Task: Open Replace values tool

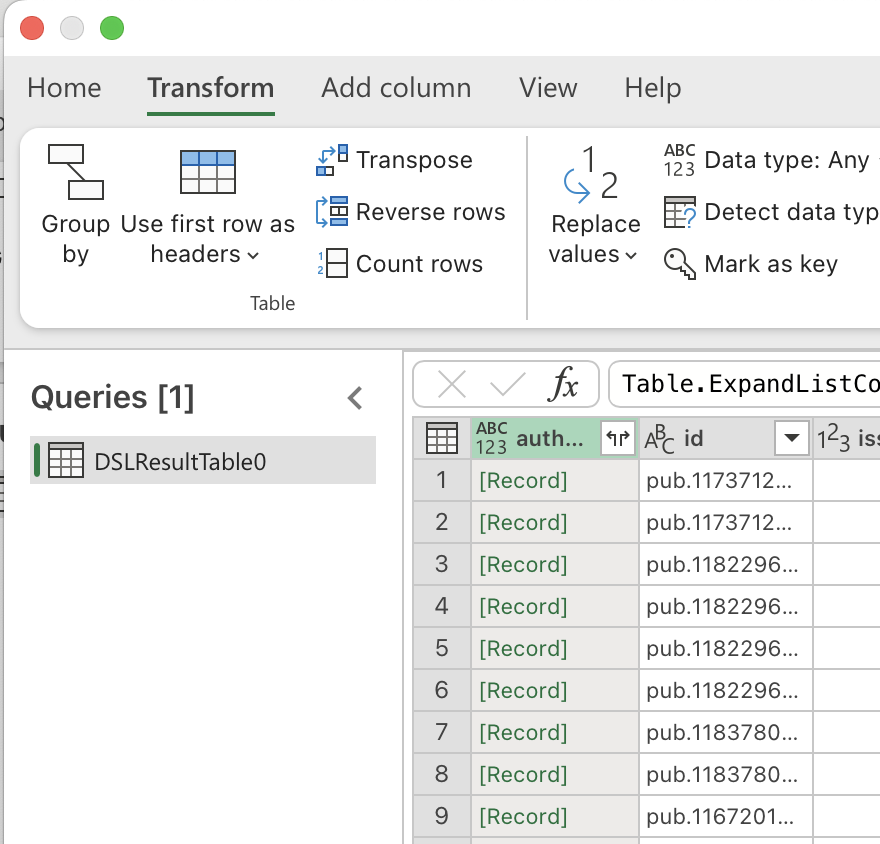Action: [x=594, y=200]
